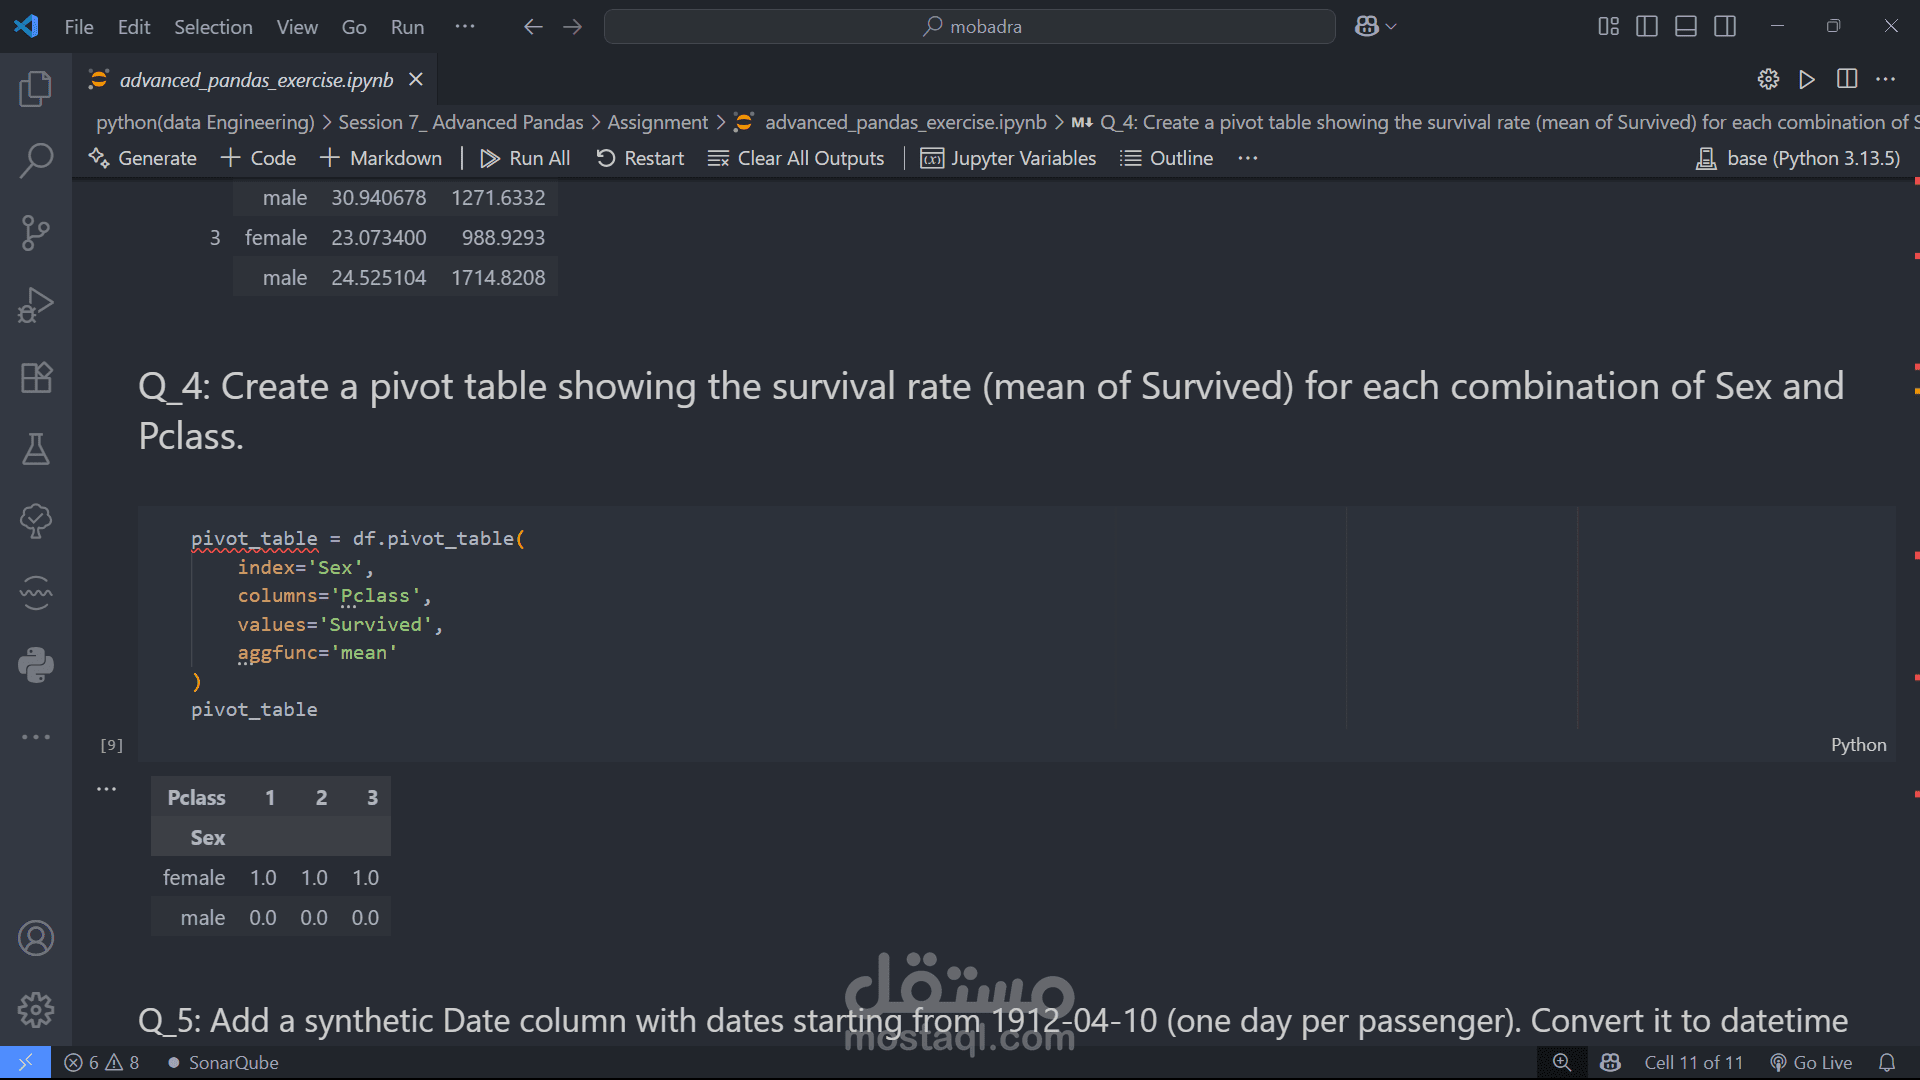Open Run and Debug view icon
The height and width of the screenshot is (1080, 1920).
point(36,305)
